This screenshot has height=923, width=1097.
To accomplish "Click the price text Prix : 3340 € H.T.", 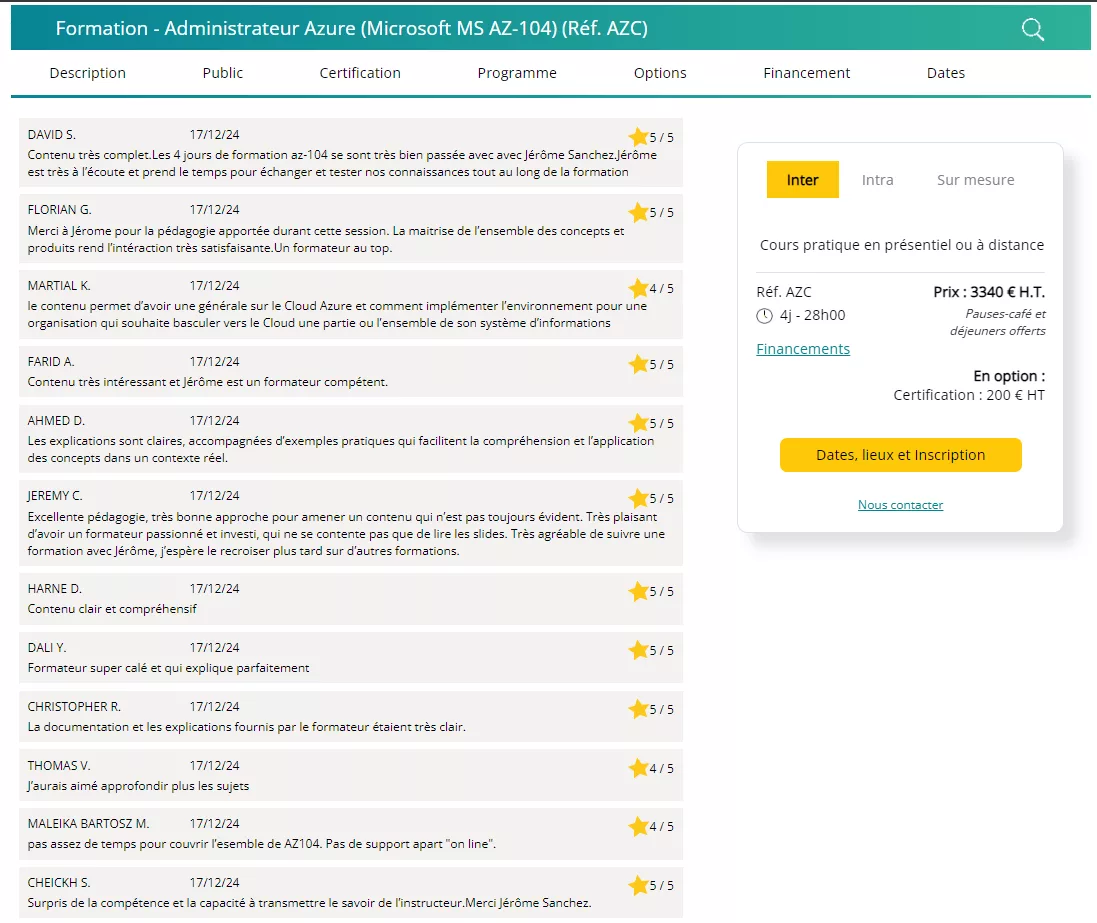I will [989, 292].
